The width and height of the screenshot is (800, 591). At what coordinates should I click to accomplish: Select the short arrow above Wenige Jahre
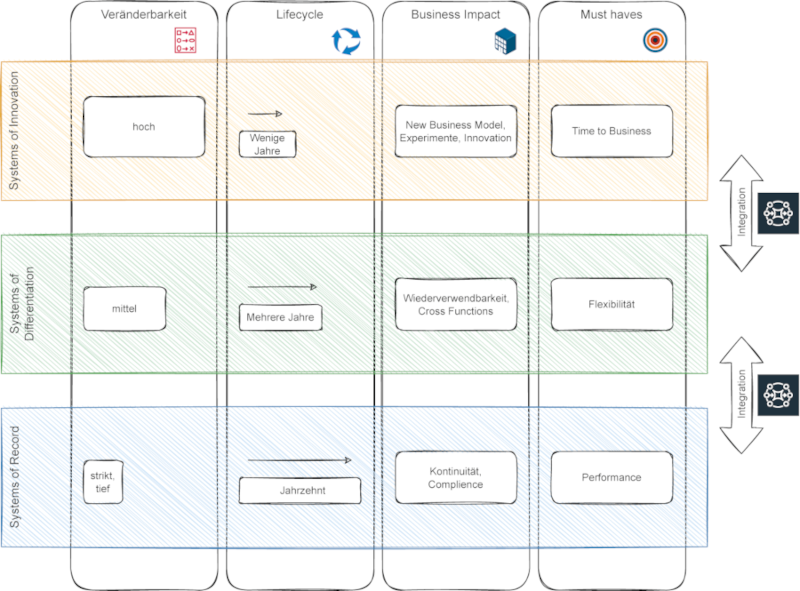[265, 114]
